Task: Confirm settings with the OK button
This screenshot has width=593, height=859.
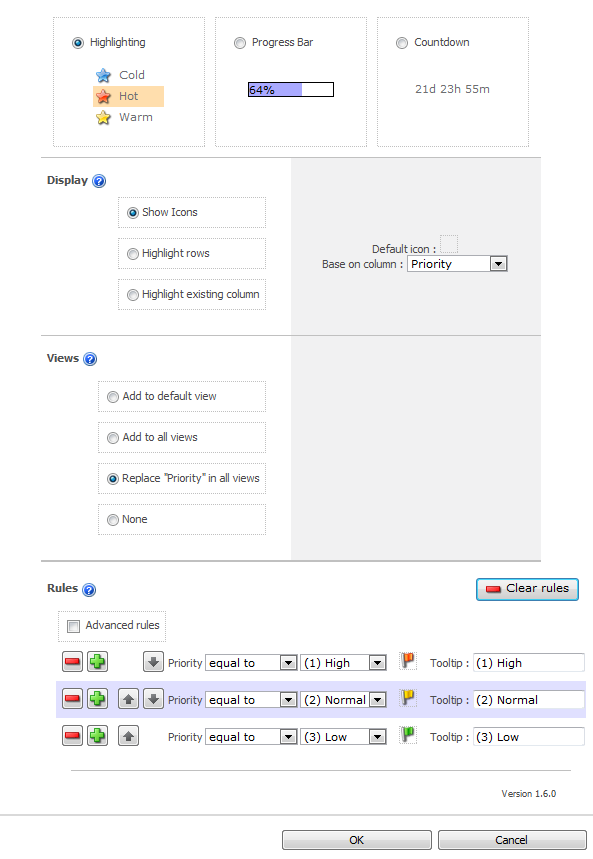Action: 357,840
